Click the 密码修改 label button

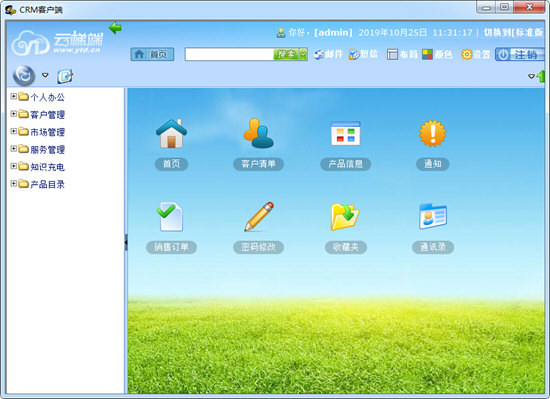point(259,247)
